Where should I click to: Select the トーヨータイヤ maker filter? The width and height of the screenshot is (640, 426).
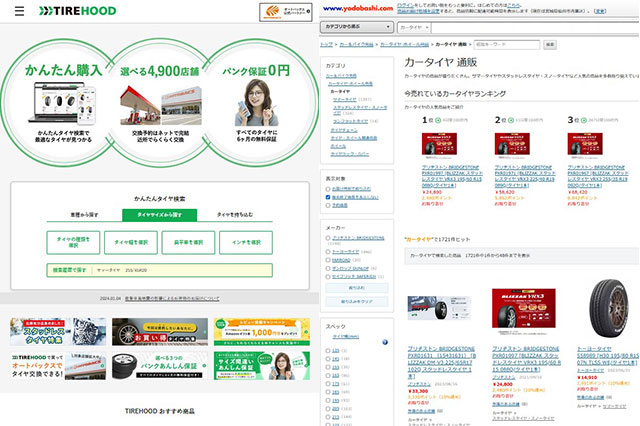(x=328, y=252)
